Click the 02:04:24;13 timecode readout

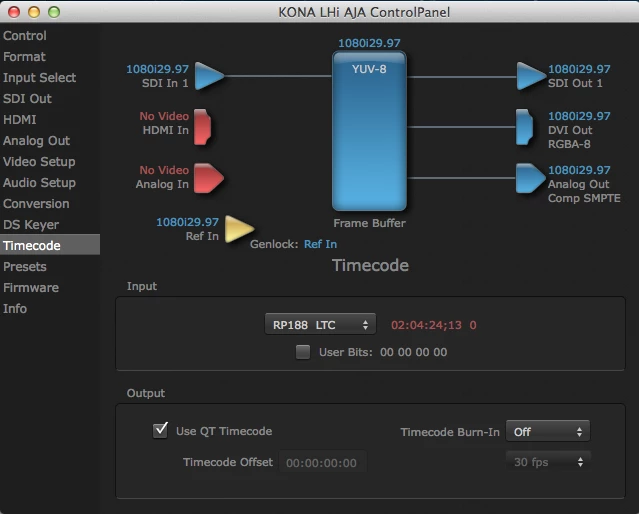426,325
